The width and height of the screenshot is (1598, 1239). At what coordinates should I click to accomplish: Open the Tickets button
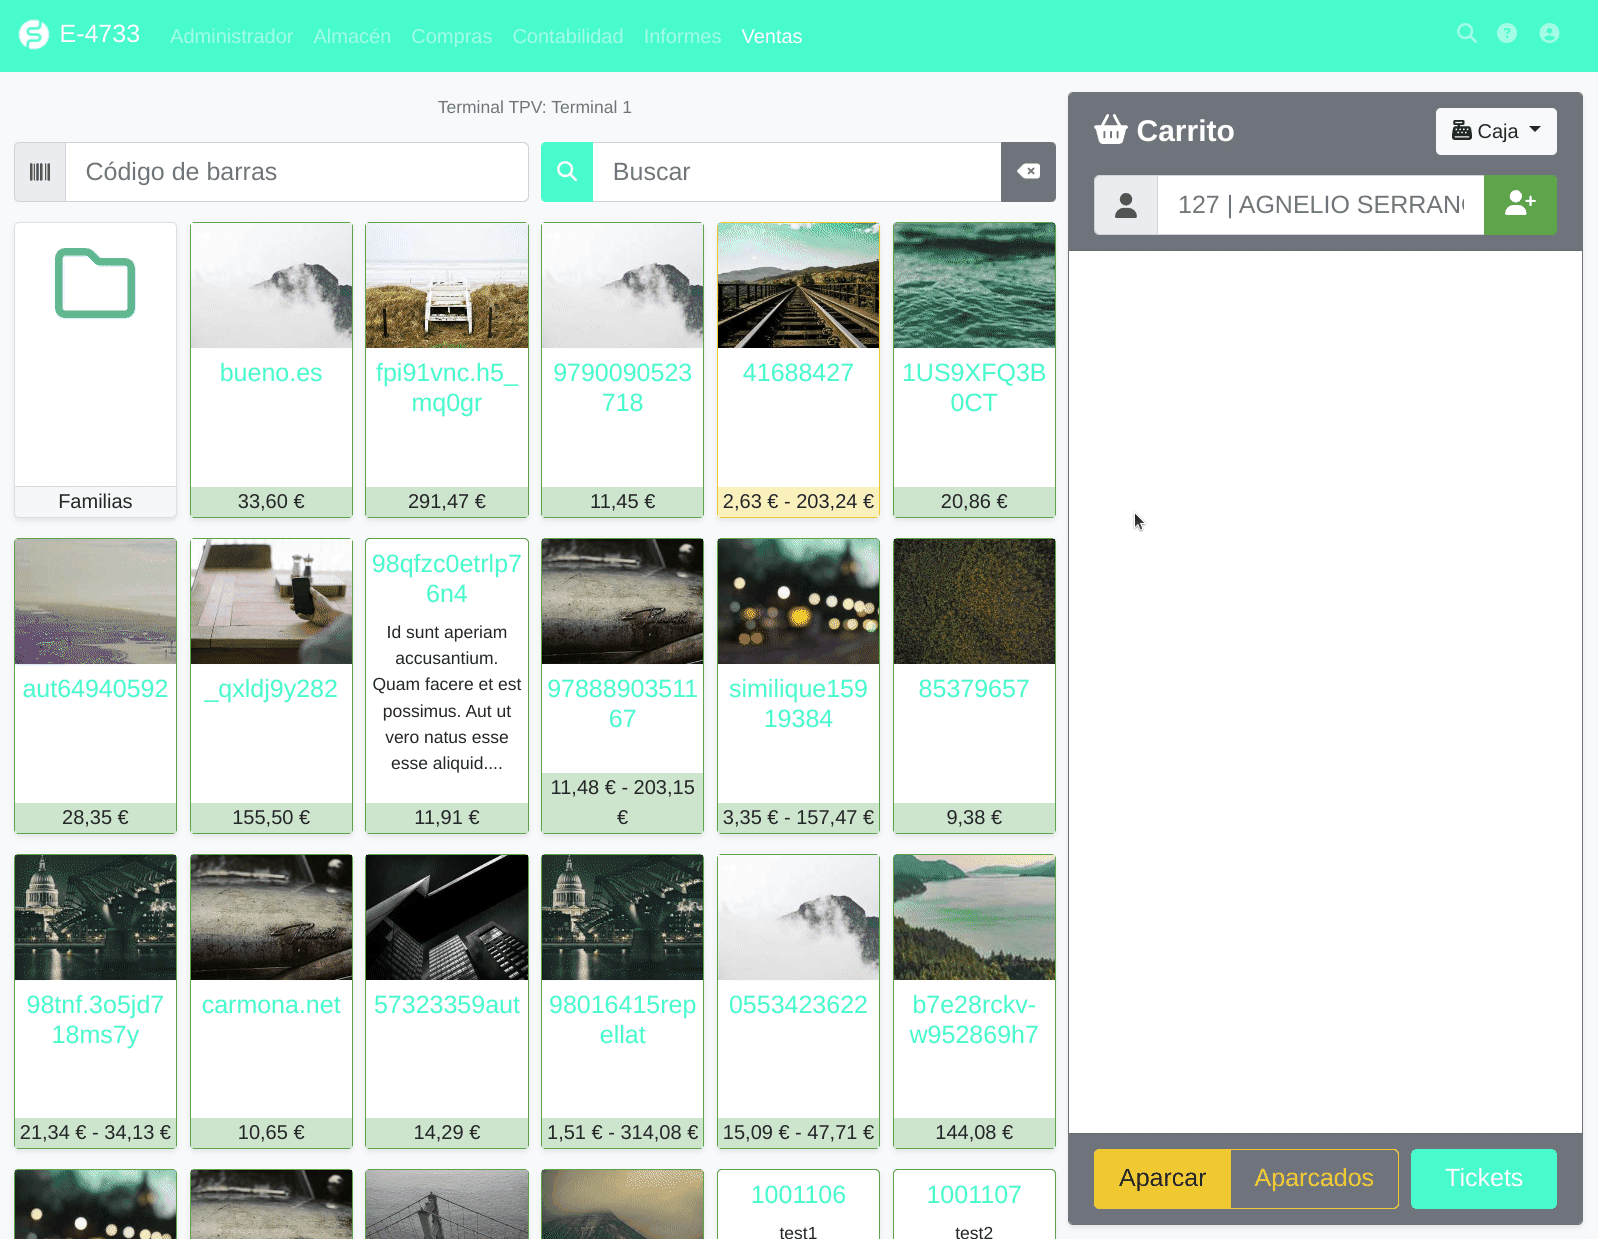[x=1484, y=1178]
